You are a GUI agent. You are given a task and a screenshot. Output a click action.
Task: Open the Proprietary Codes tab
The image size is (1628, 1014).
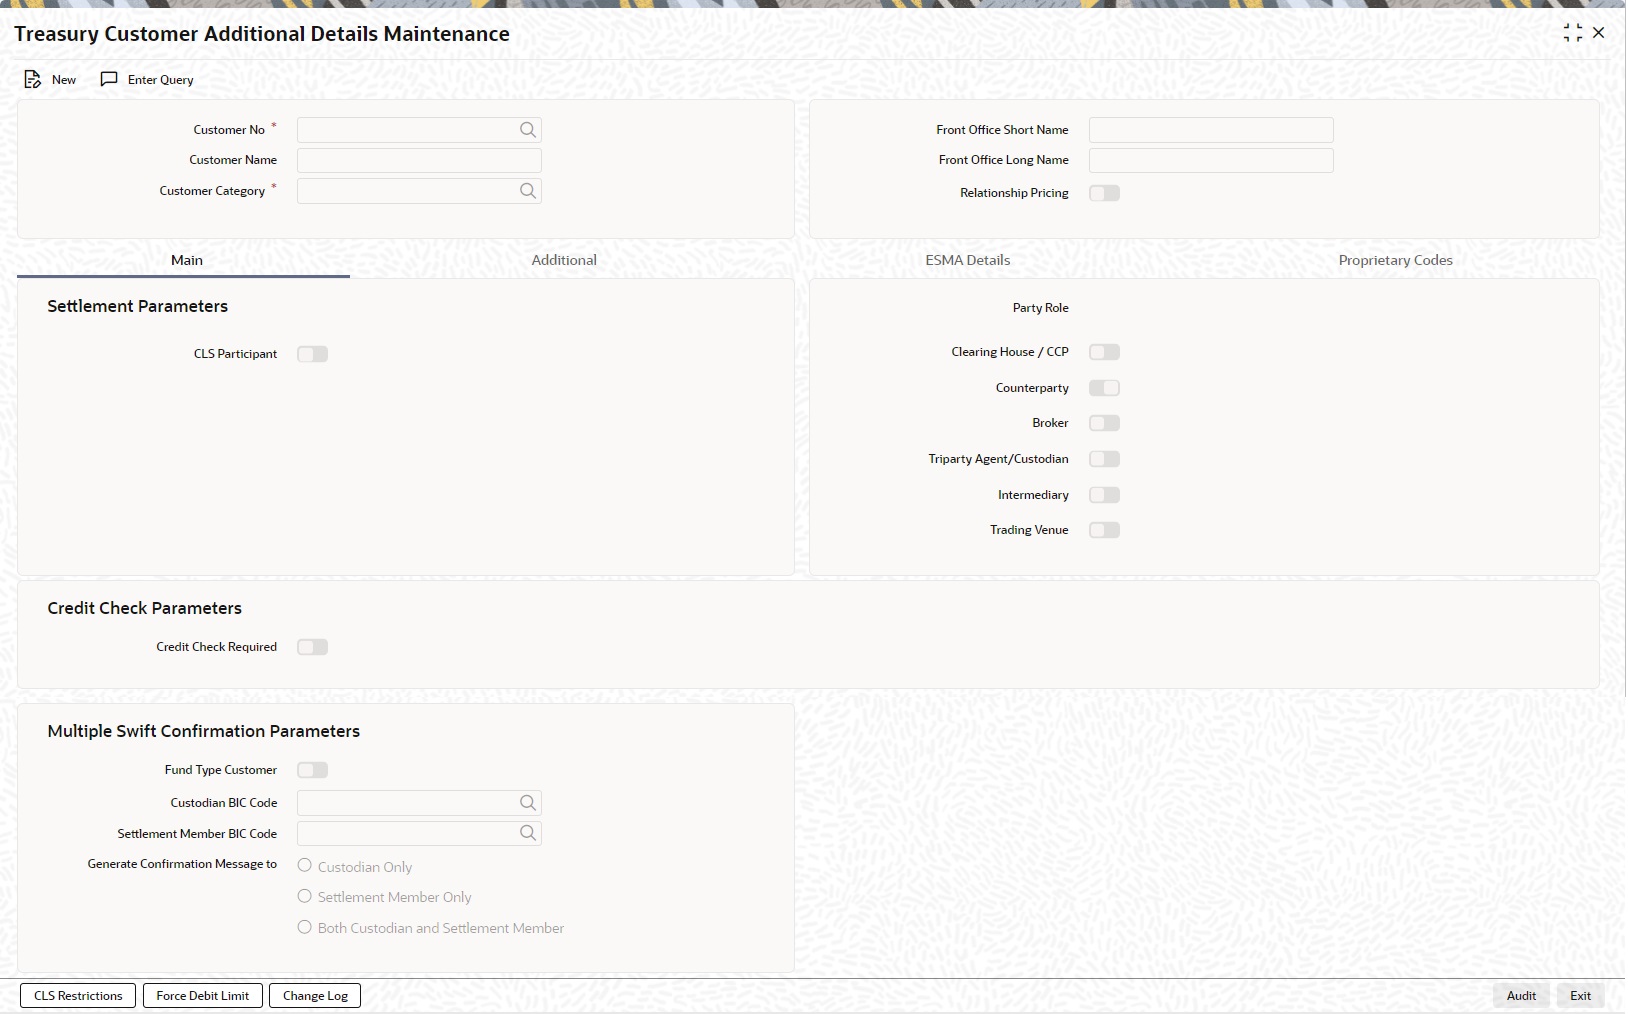point(1395,260)
